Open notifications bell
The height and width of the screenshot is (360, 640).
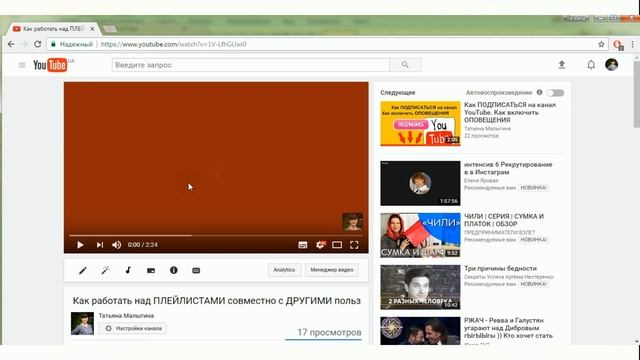tap(591, 64)
